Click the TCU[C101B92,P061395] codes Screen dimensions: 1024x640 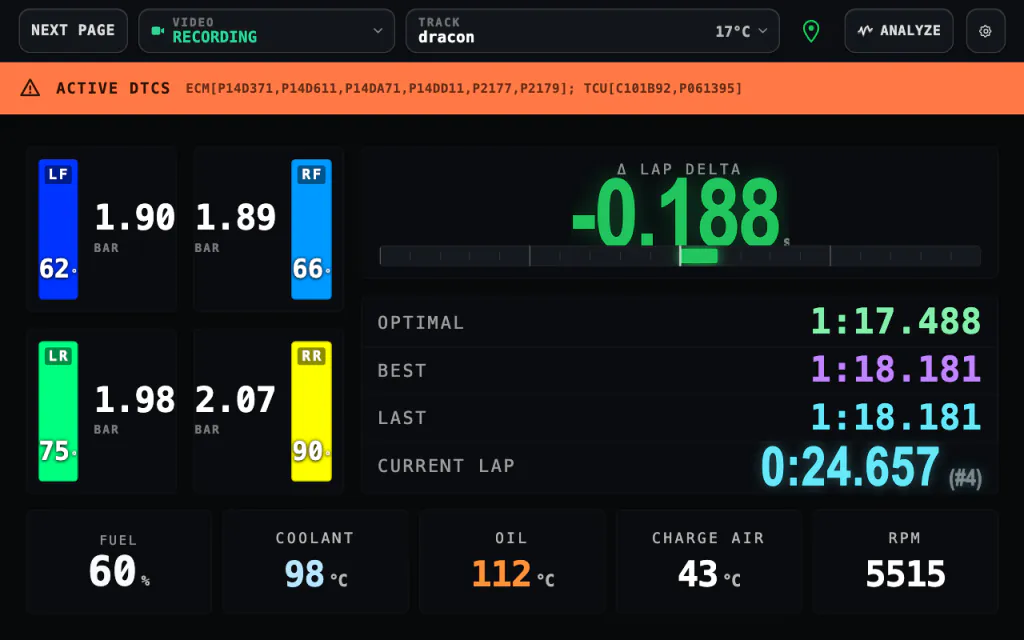click(x=663, y=88)
